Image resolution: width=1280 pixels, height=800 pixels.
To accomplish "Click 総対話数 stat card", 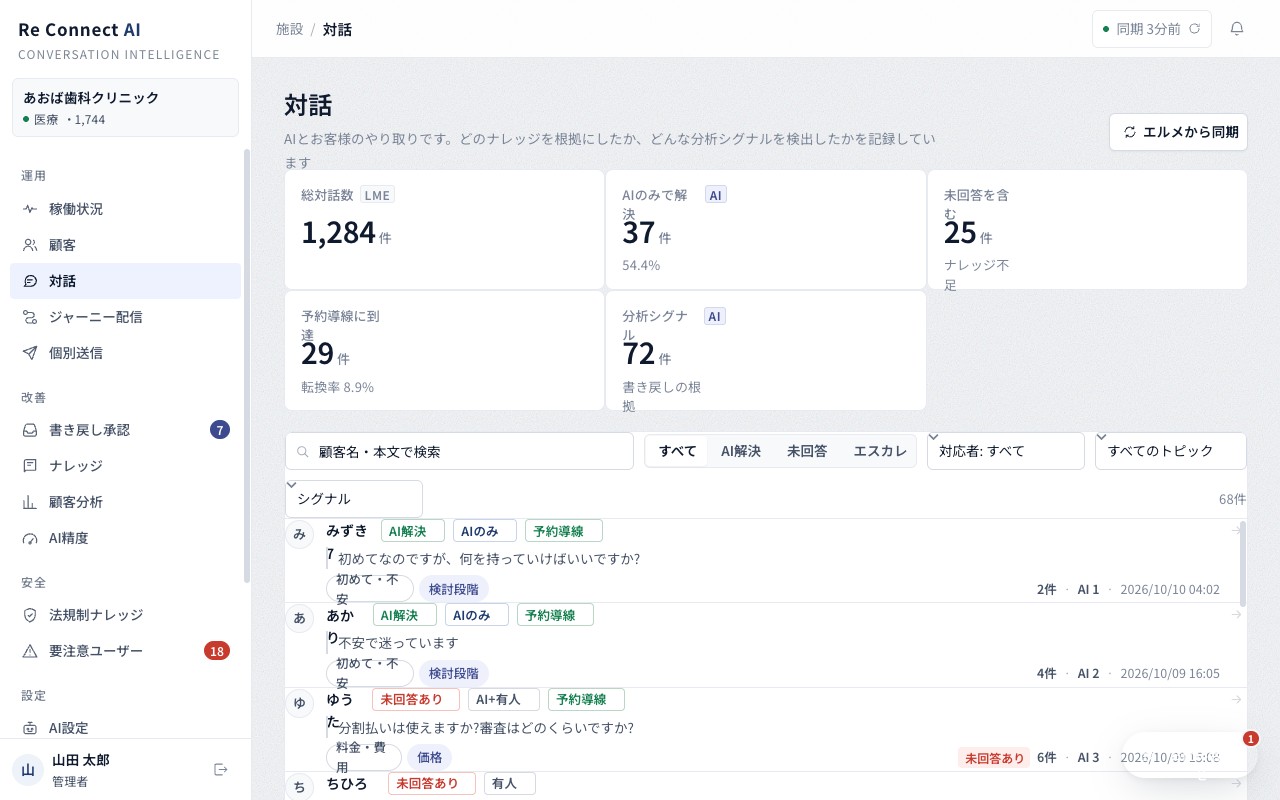I will pyautogui.click(x=444, y=230).
